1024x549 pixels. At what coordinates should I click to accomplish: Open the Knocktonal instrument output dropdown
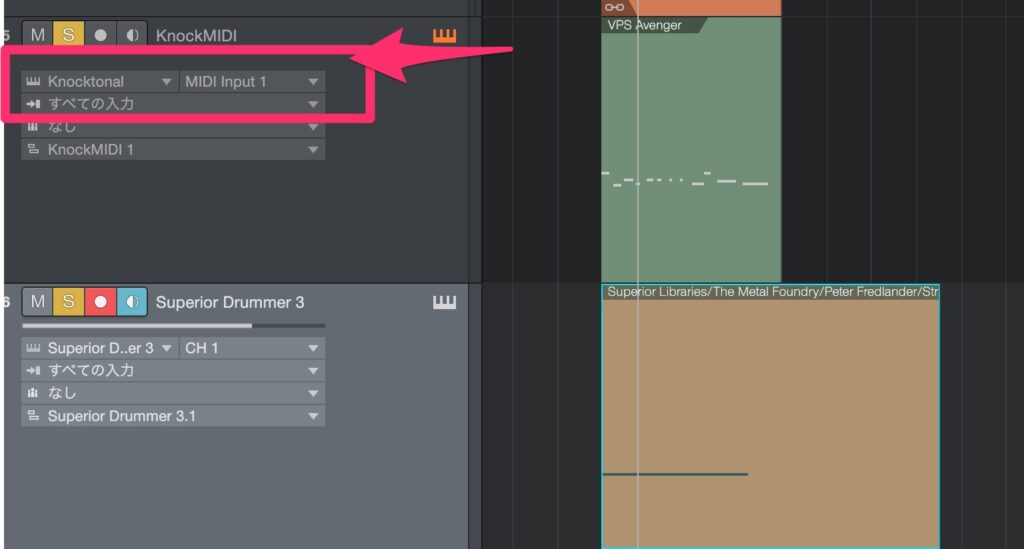point(100,81)
